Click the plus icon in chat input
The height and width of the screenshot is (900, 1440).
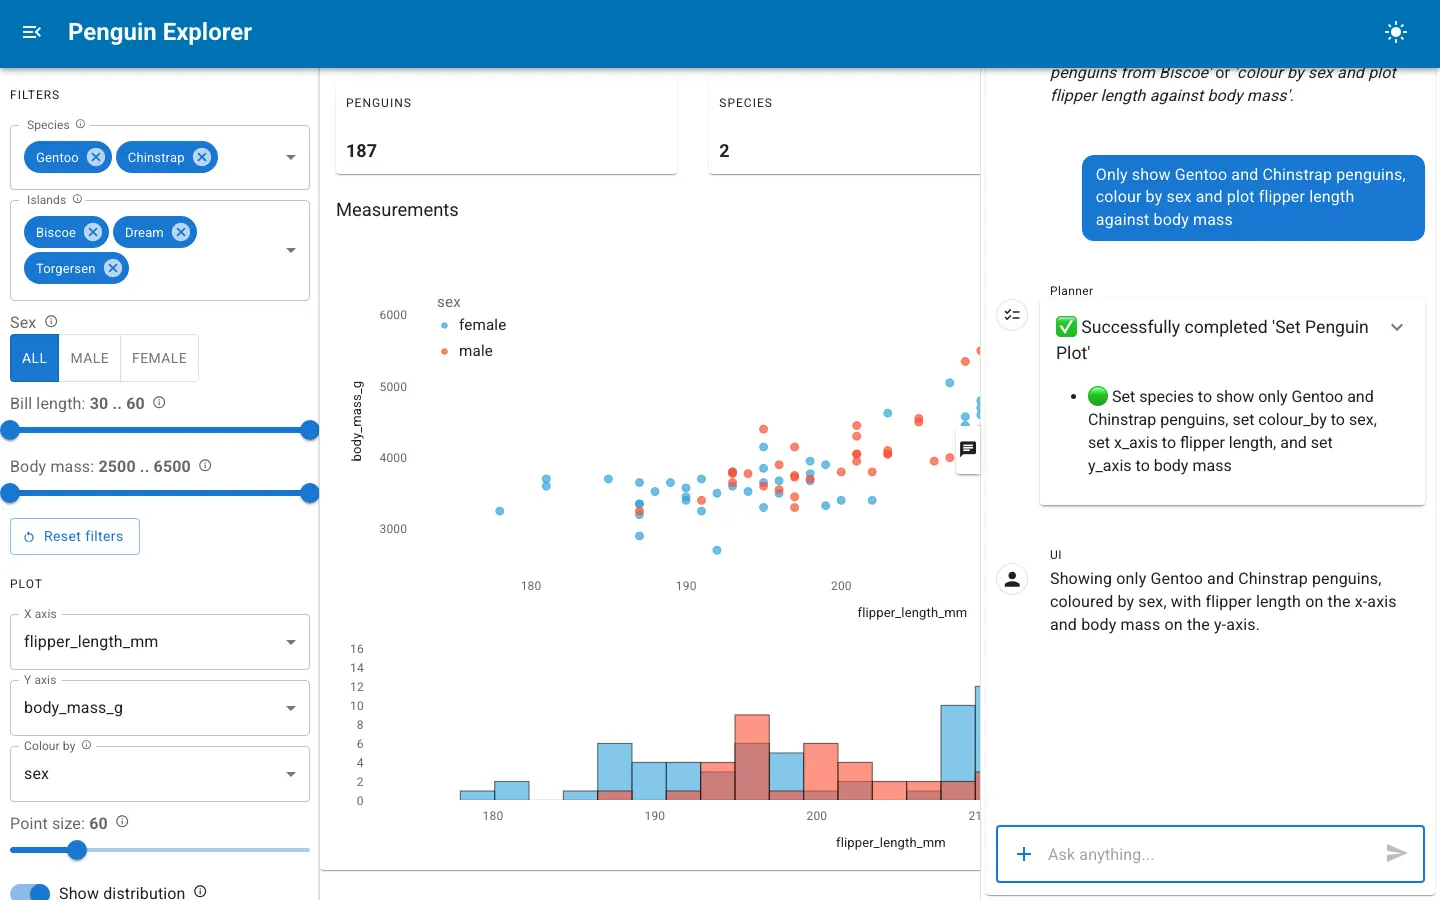1024,854
